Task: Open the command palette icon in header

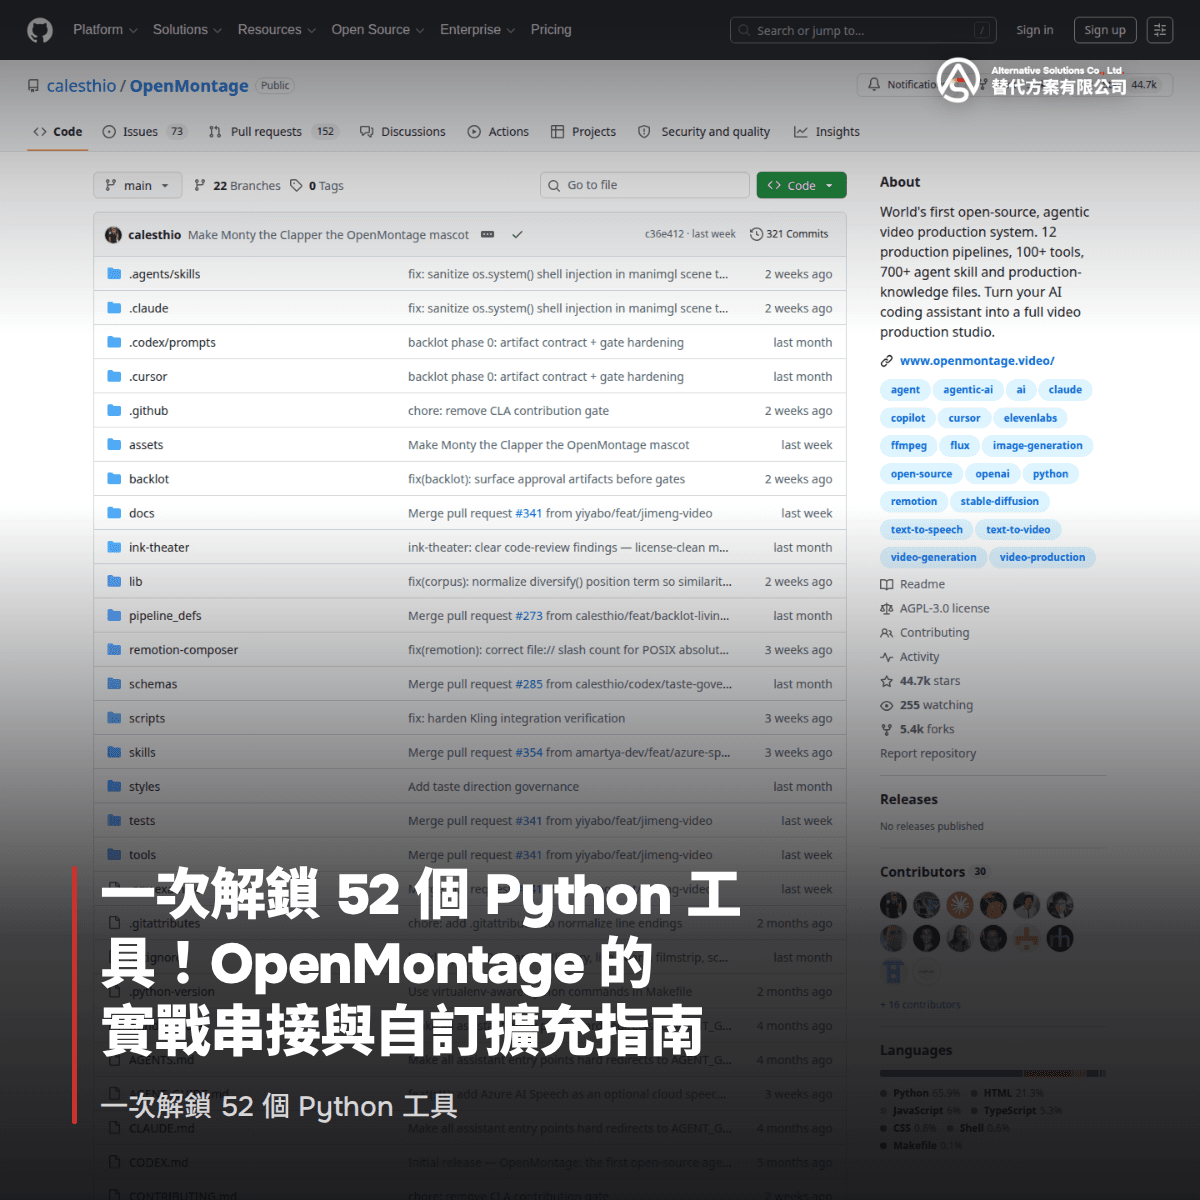Action: tap(1160, 30)
